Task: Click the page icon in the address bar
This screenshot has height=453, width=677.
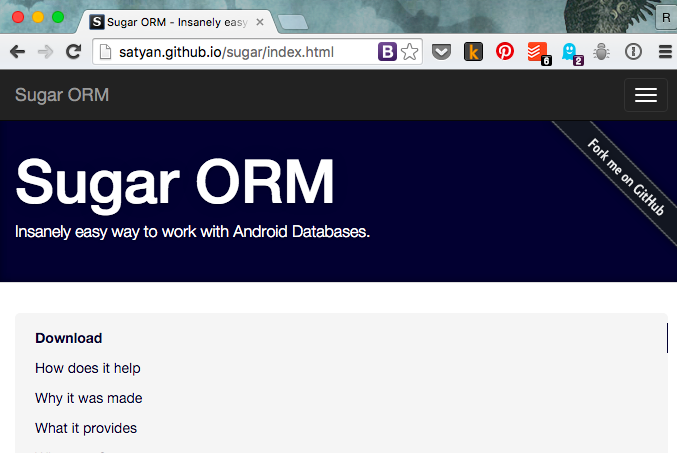Action: click(x=105, y=52)
